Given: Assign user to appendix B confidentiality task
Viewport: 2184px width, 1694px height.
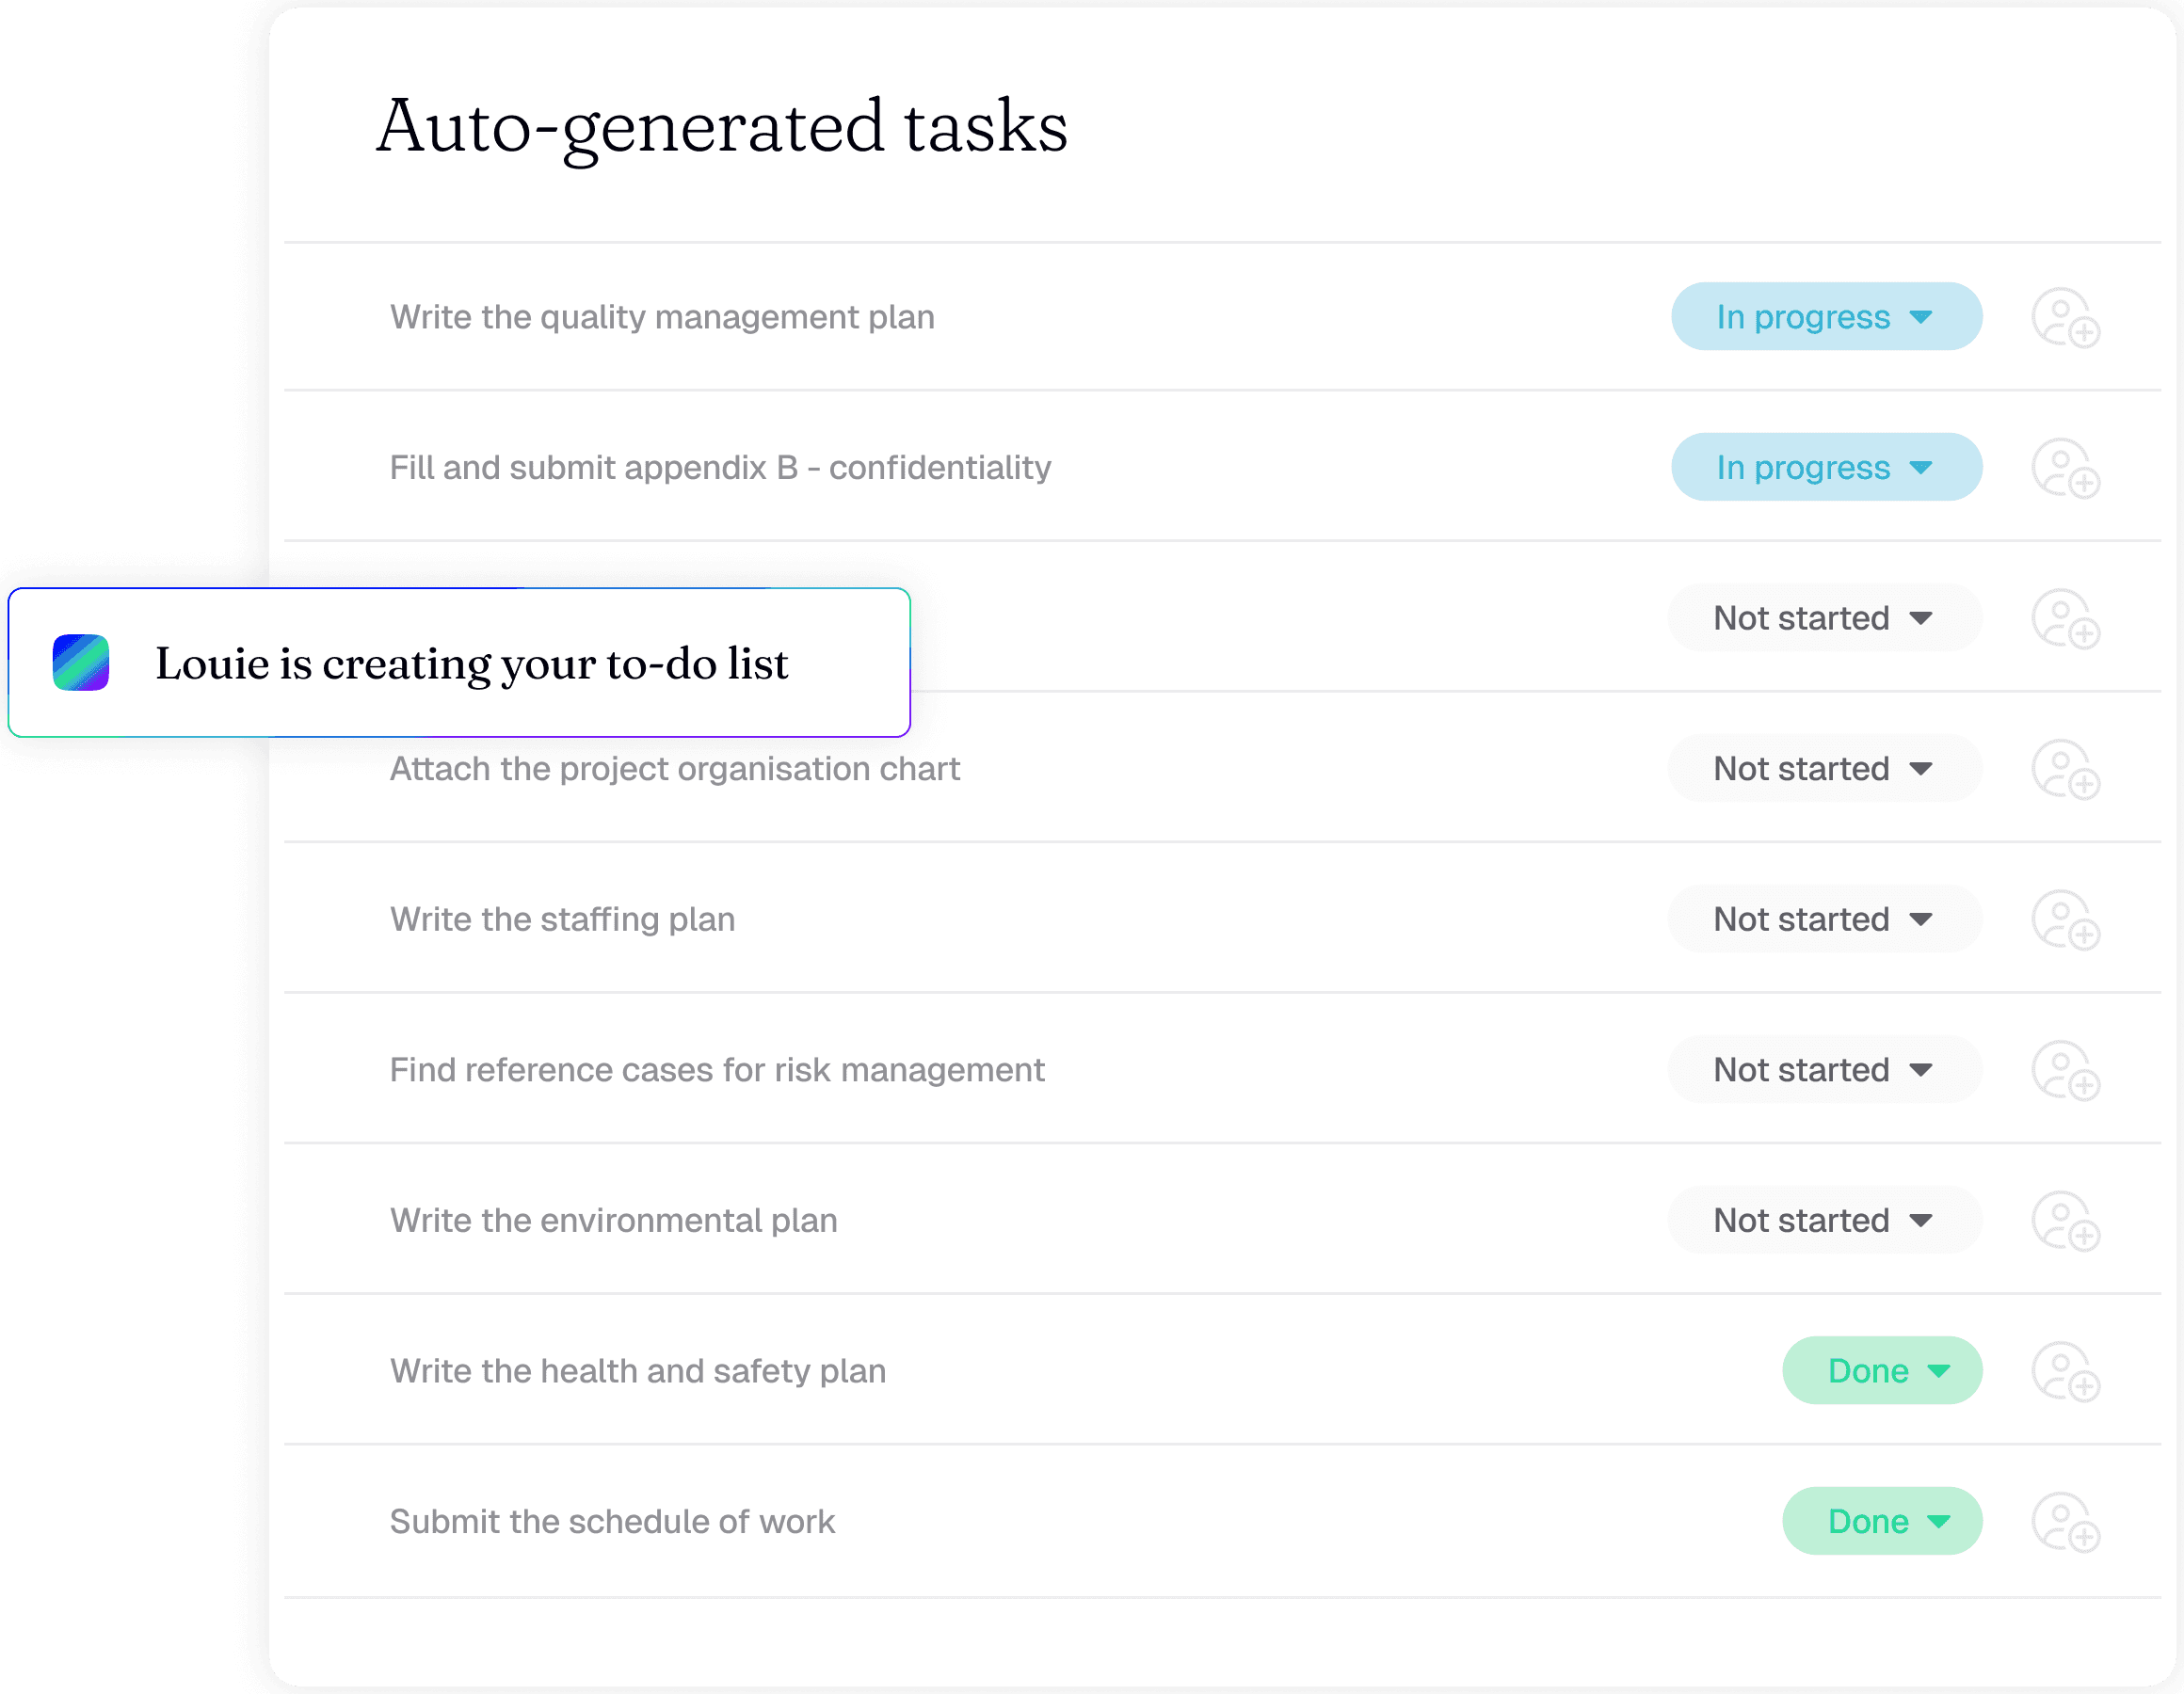Looking at the screenshot, I should pos(2065,468).
